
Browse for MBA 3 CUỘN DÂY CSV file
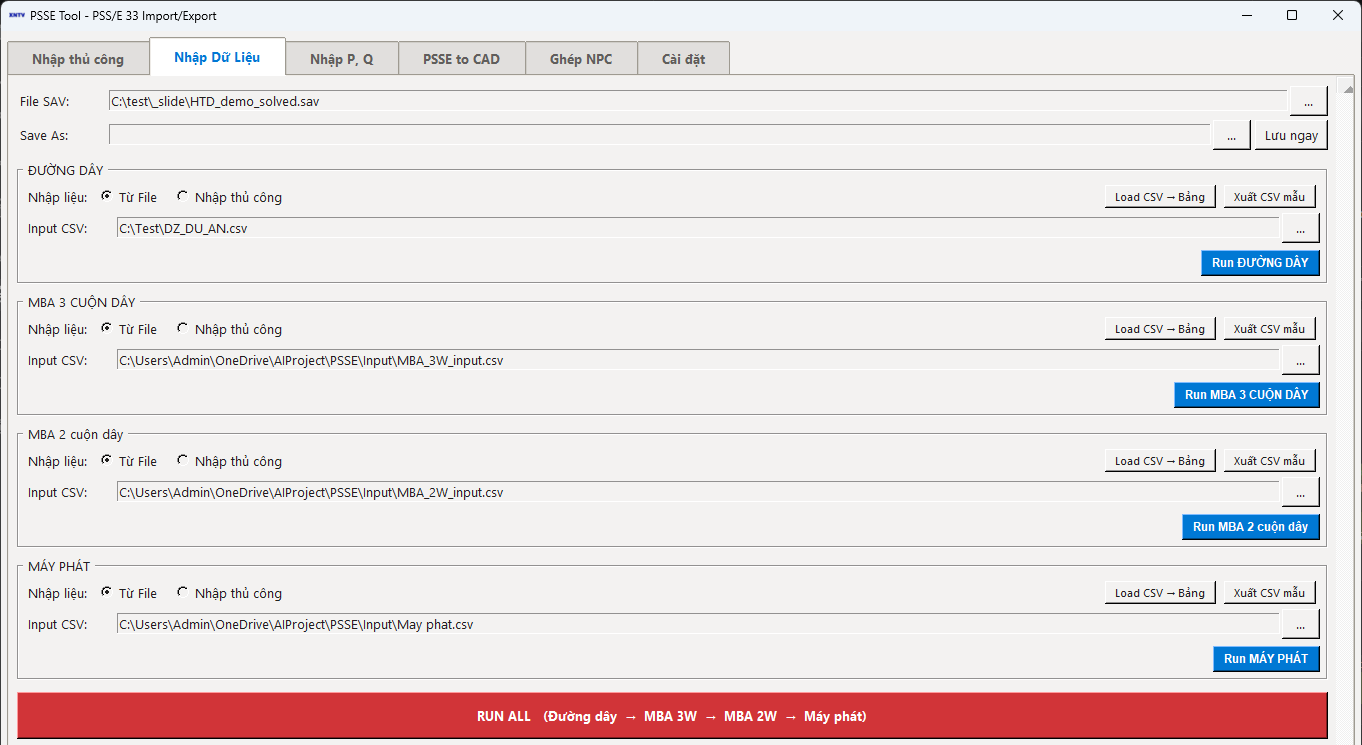tap(1300, 361)
